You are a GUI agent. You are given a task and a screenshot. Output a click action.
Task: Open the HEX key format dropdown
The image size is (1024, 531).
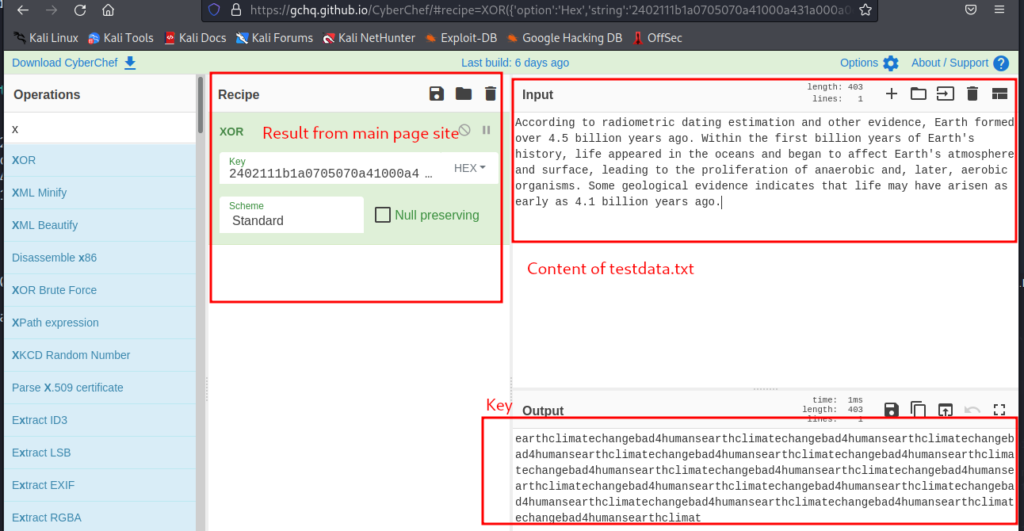(x=470, y=168)
